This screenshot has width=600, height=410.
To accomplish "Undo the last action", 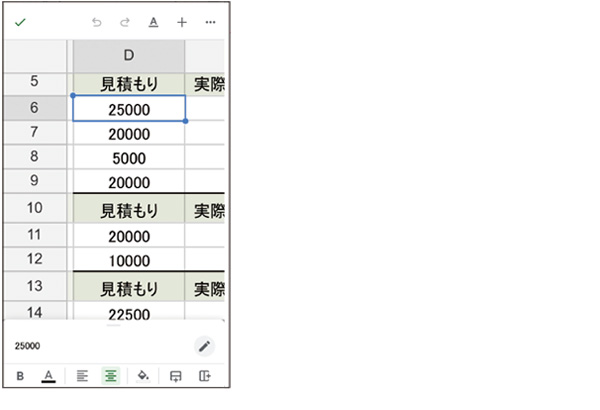I will pyautogui.click(x=97, y=22).
